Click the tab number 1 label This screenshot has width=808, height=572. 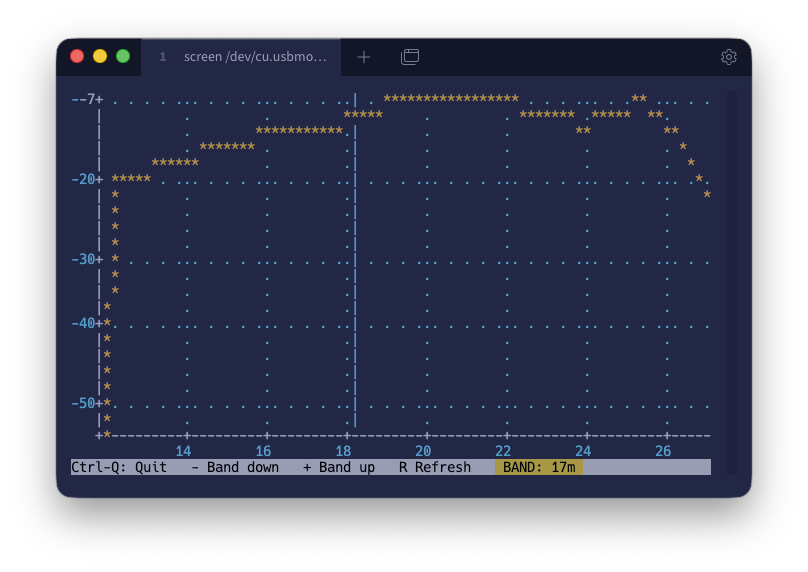(x=163, y=57)
